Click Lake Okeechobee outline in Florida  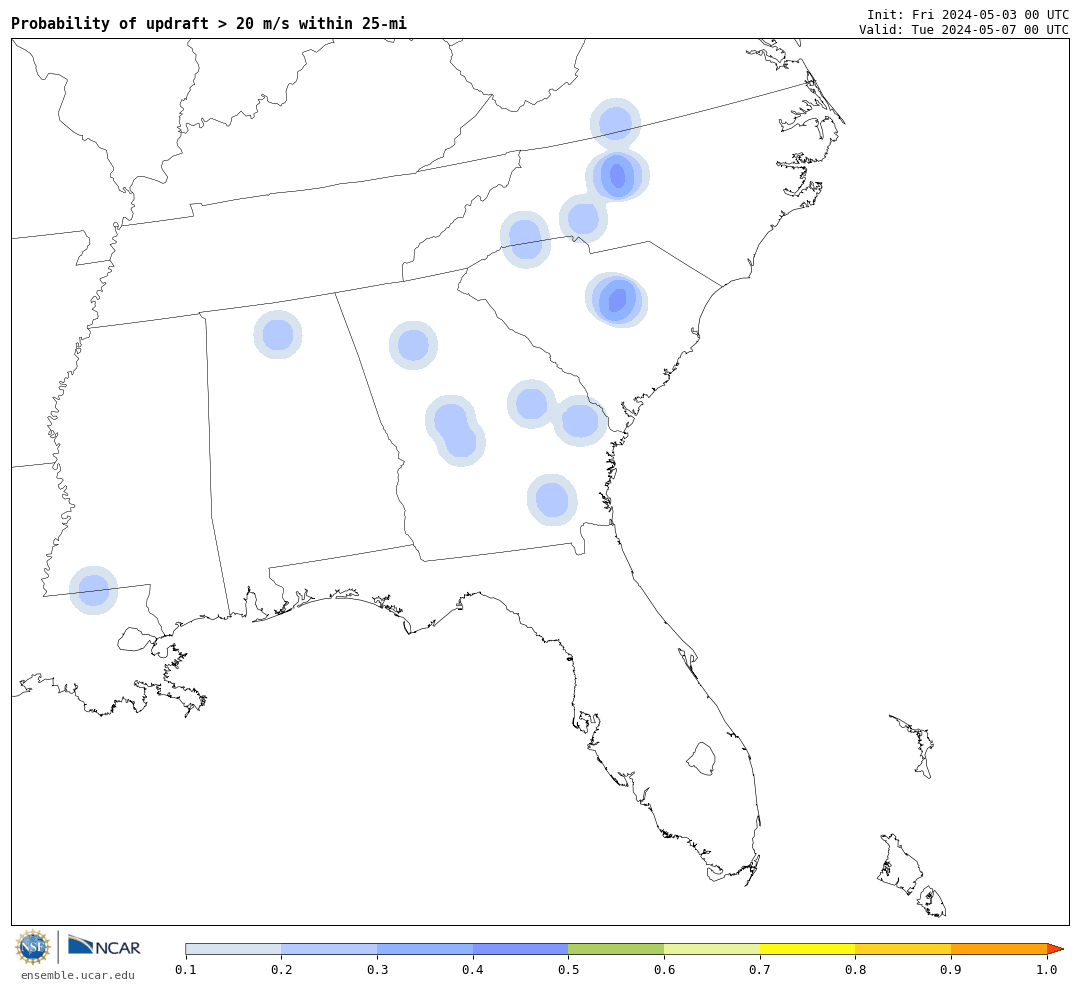tap(701, 759)
